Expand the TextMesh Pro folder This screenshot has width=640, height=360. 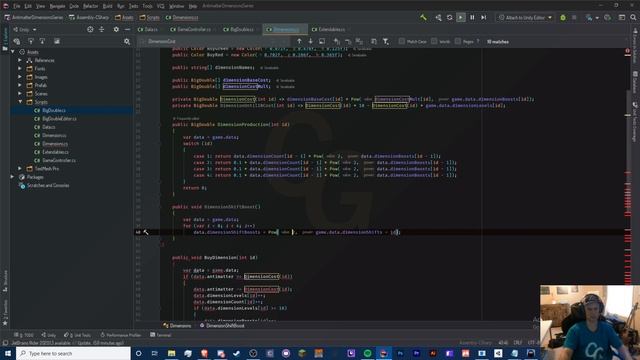[20, 169]
